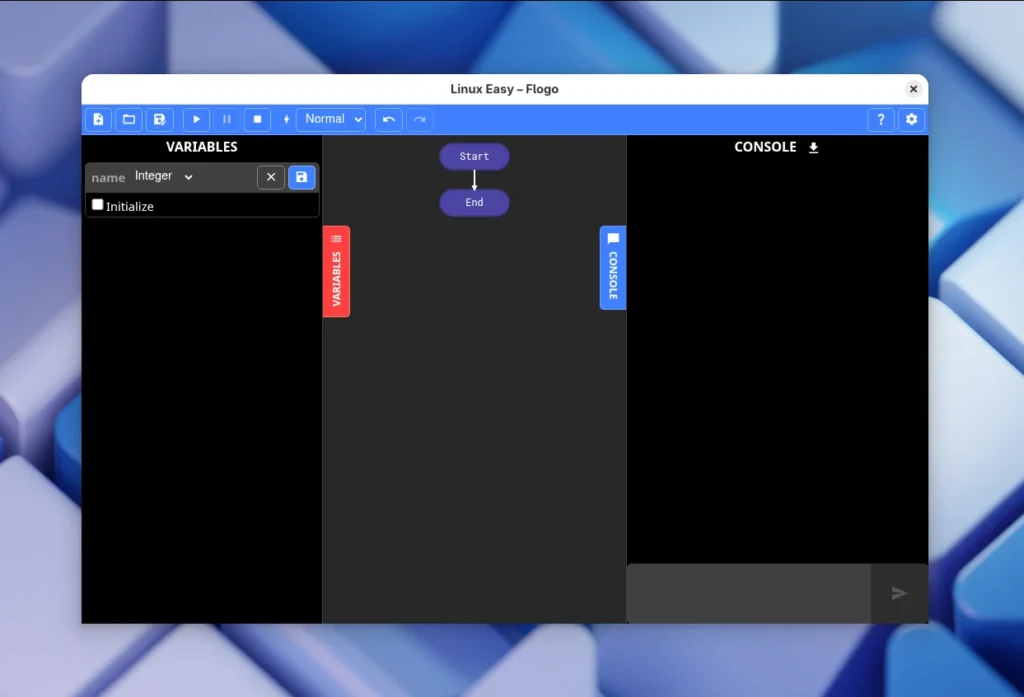Open the Normal speed dropdown
Image resolution: width=1024 pixels, height=697 pixels.
331,119
